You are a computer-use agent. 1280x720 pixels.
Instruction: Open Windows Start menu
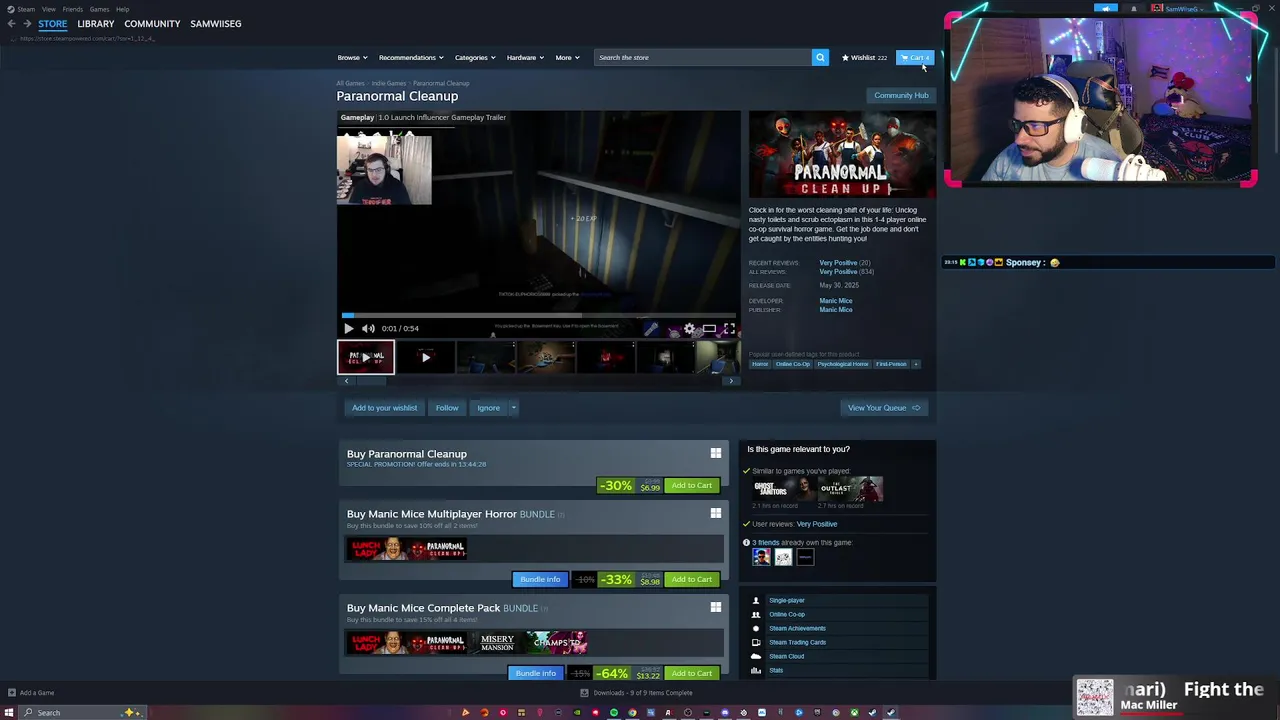(9, 712)
